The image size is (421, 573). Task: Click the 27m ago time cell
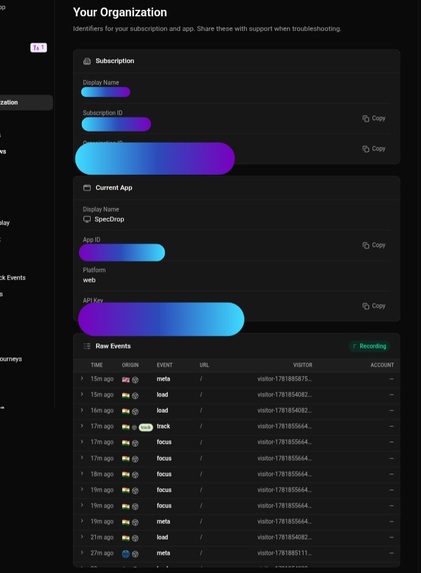(102, 553)
